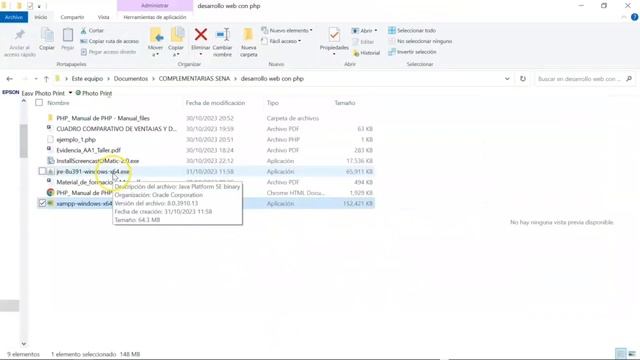Open file Historial
The image size is (640, 360).
366,53
